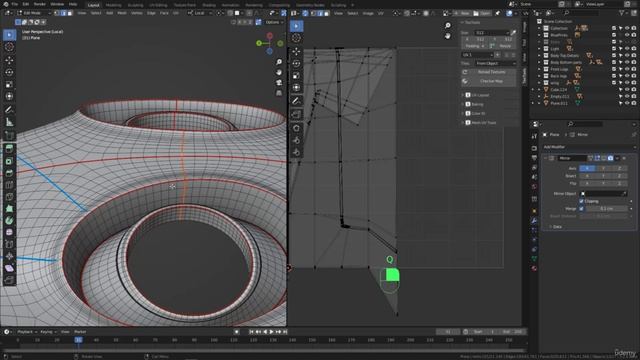
Task: Toggle camera view in the 3D viewport
Action: pyautogui.click(x=279, y=82)
